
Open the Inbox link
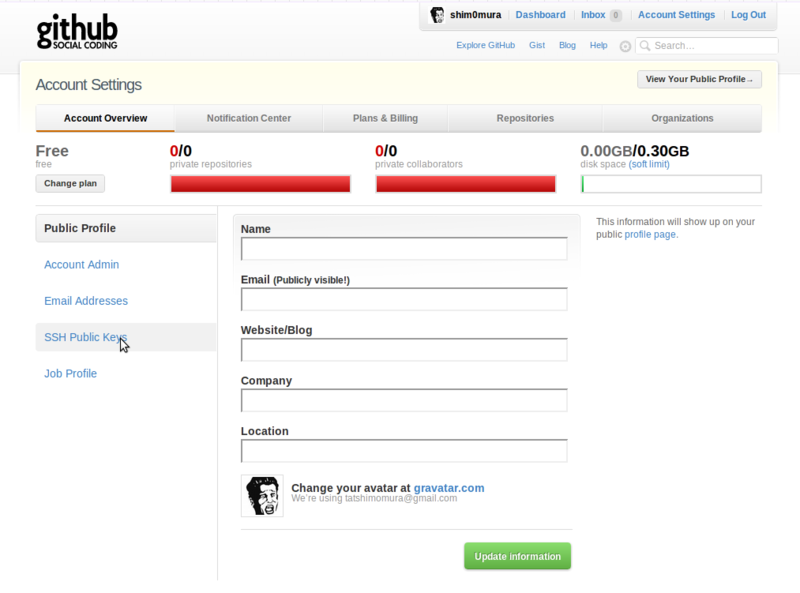pos(593,15)
